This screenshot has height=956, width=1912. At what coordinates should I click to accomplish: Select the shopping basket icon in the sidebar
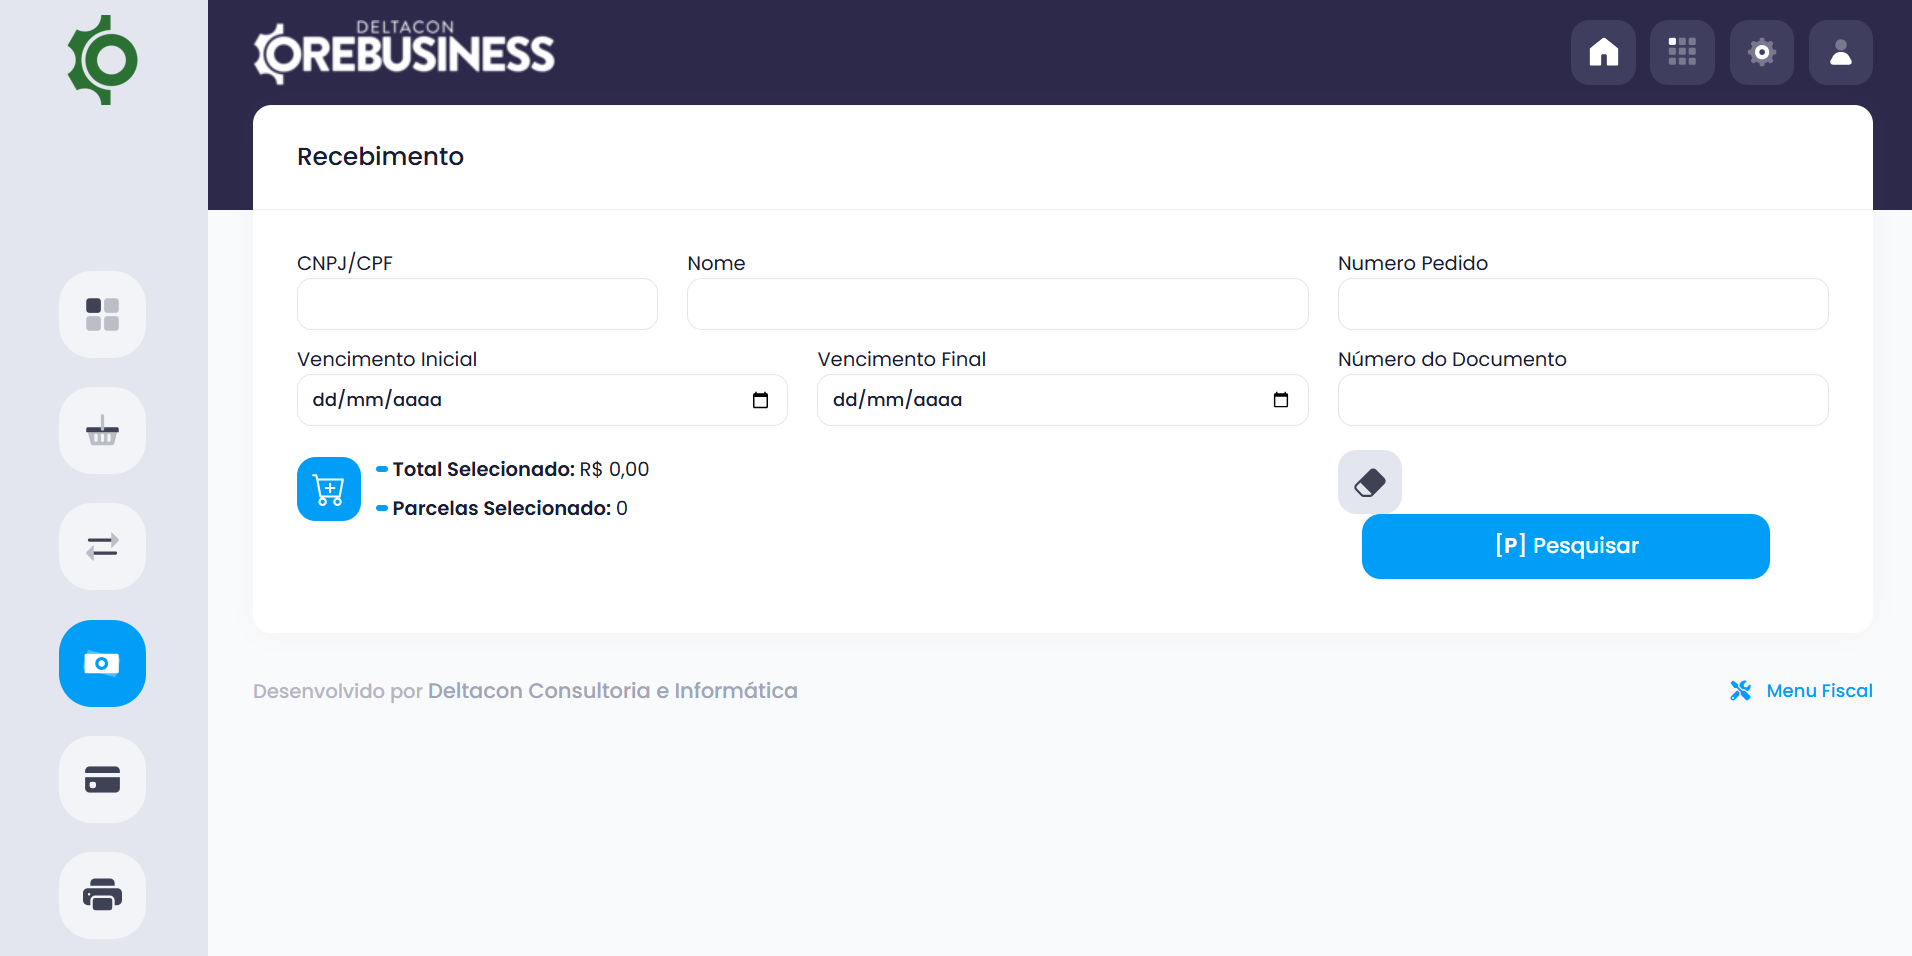pyautogui.click(x=101, y=430)
